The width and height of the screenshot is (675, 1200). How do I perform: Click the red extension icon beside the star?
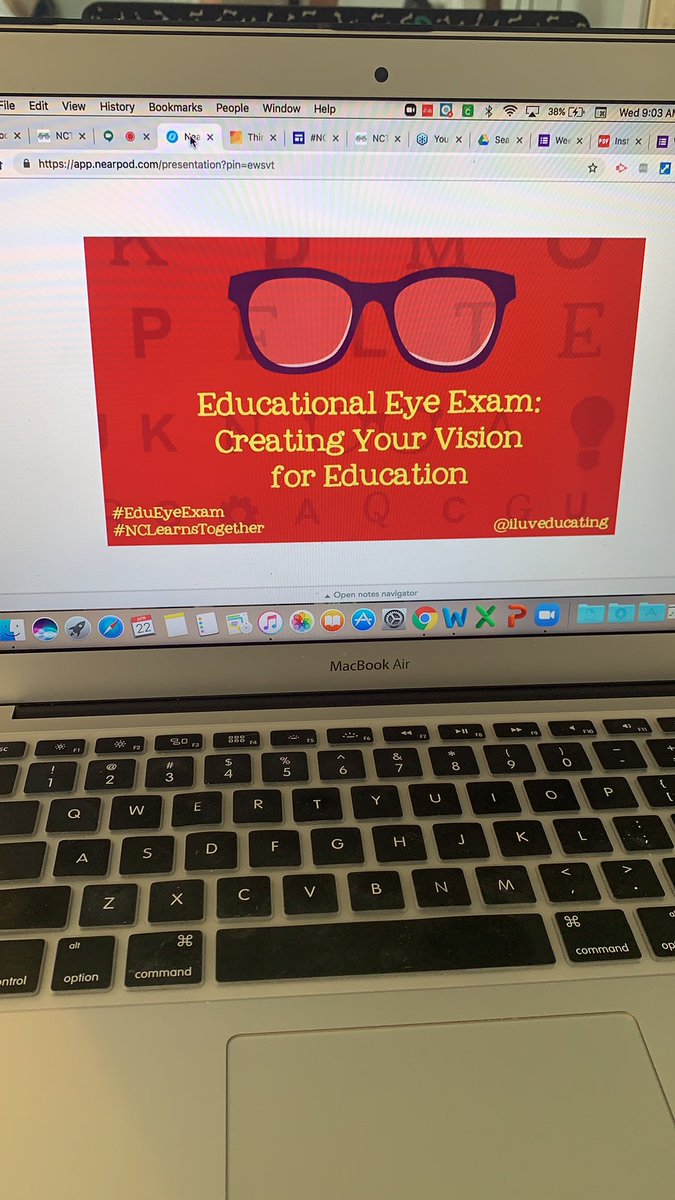click(x=621, y=168)
